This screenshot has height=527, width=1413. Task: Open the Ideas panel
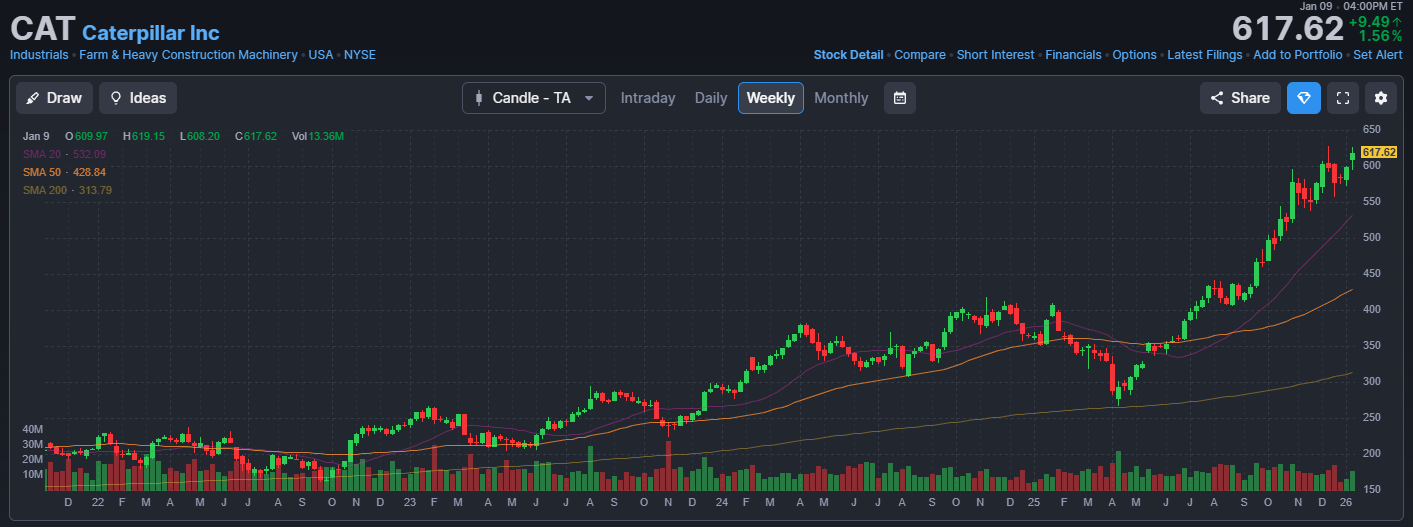click(138, 98)
